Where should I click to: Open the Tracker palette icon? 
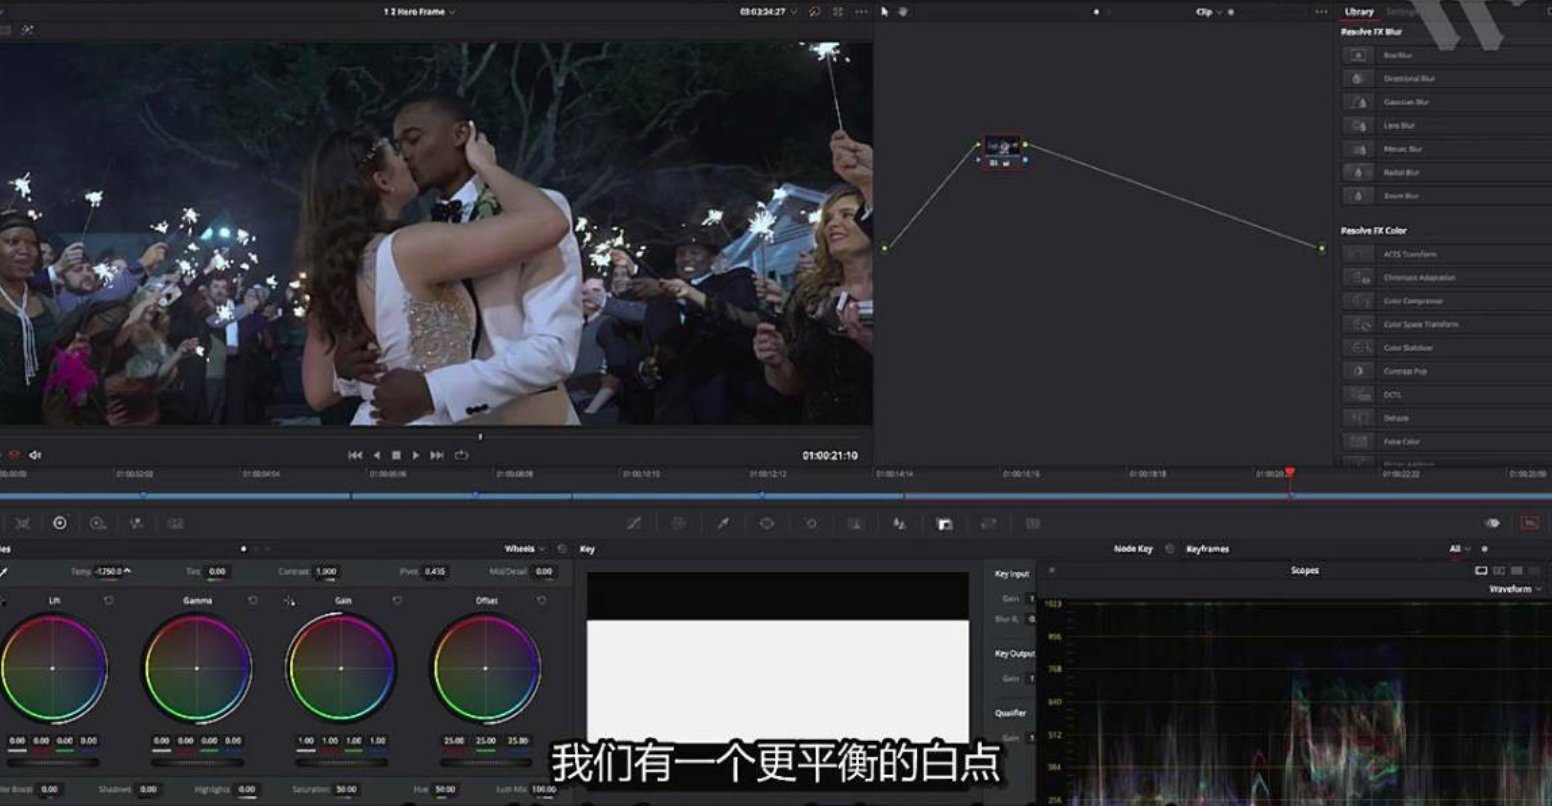click(x=811, y=523)
